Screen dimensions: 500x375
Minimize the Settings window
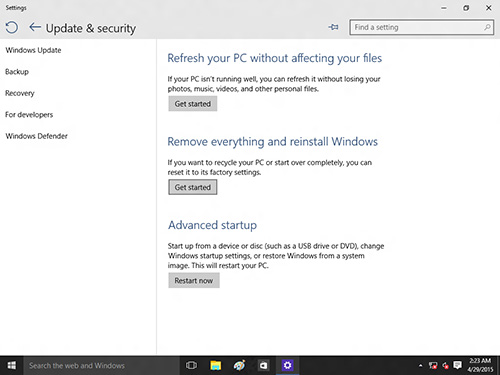pyautogui.click(x=444, y=8)
